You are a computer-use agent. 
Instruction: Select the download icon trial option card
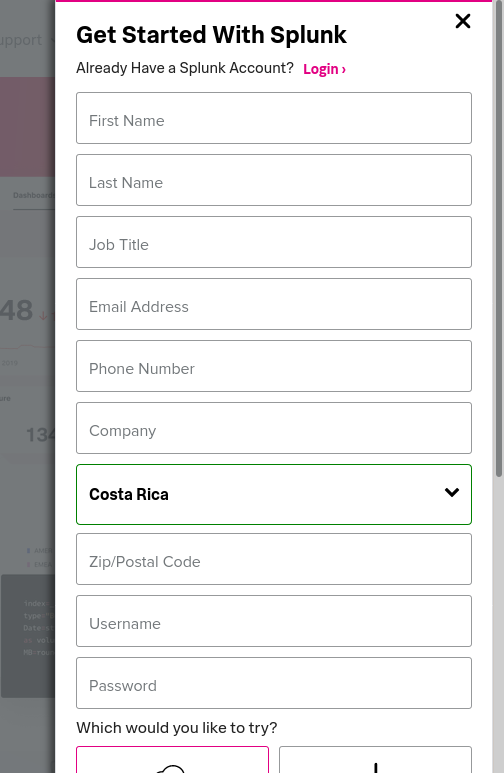point(375,760)
